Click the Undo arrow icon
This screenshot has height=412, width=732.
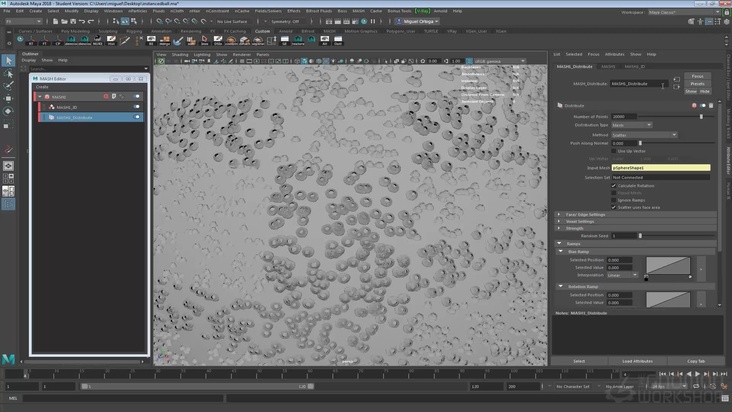point(82,21)
